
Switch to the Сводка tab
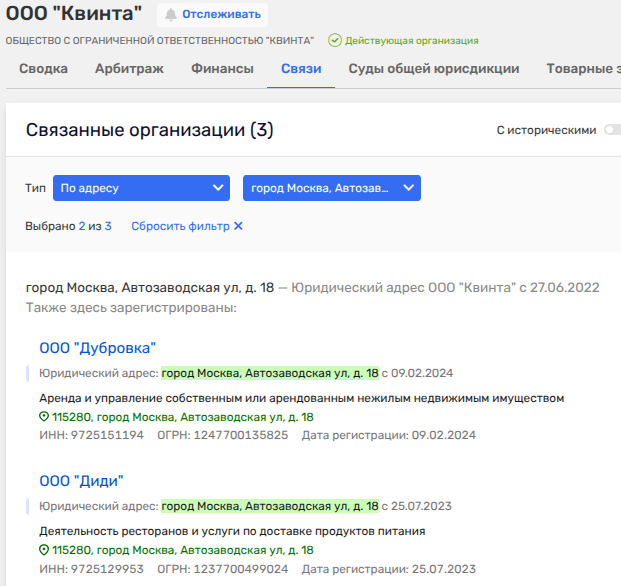[43, 69]
